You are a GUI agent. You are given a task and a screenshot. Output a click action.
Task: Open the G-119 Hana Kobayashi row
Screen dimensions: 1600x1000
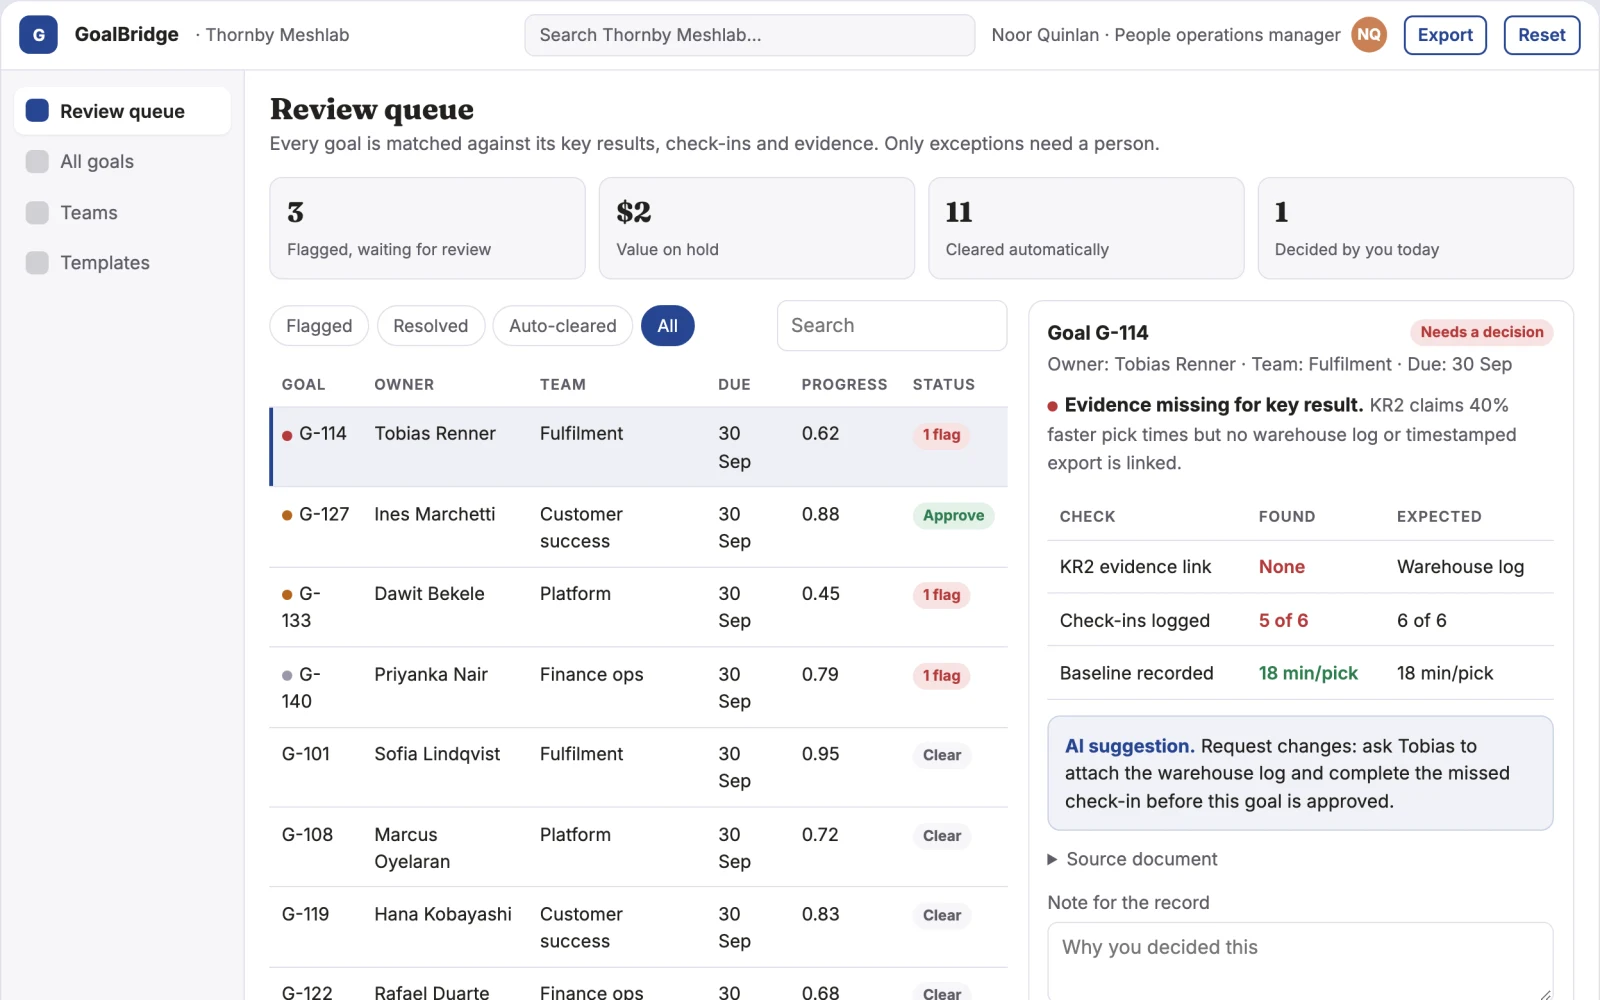pos(638,927)
